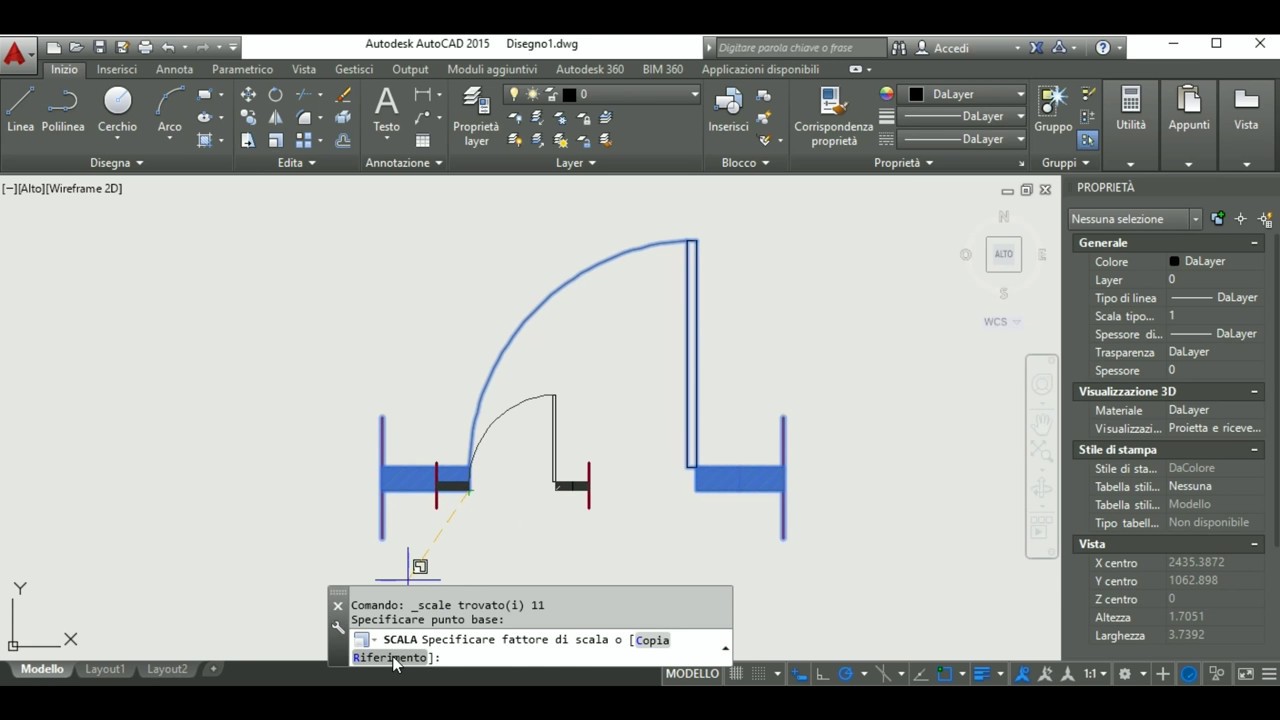
Task: Switch to the Inserisci ribbon tab
Action: click(117, 69)
